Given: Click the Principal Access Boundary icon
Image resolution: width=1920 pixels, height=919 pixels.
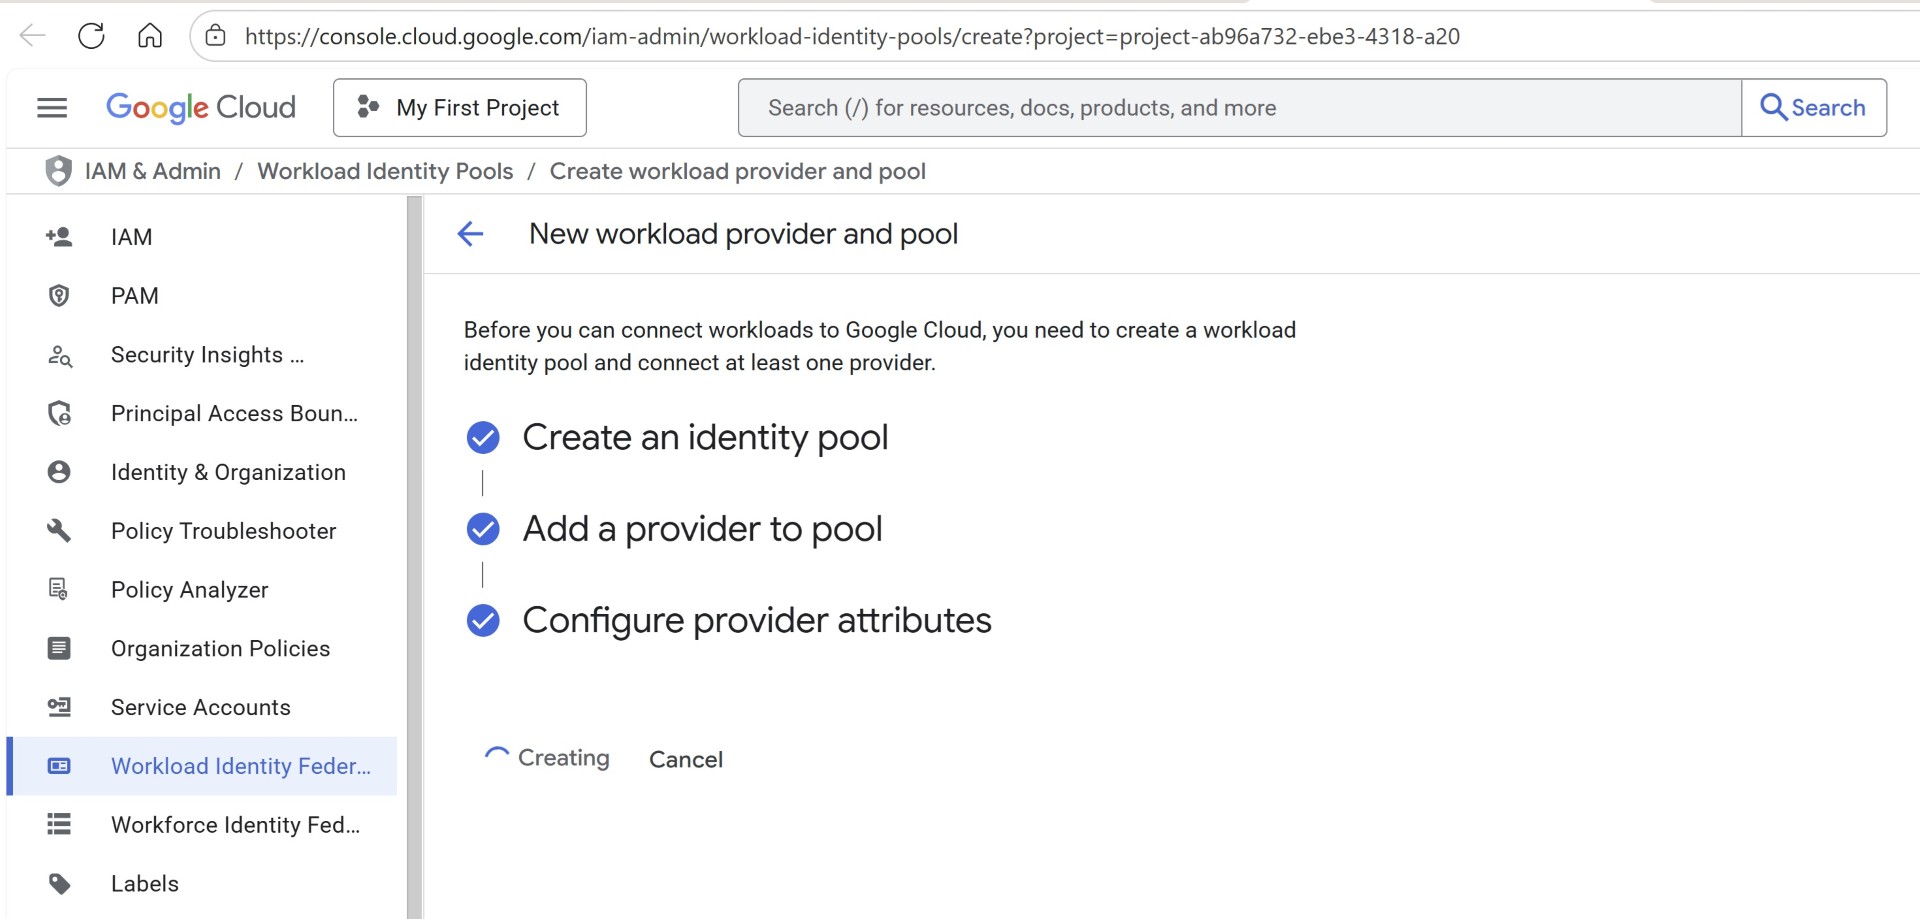Looking at the screenshot, I should [x=59, y=413].
